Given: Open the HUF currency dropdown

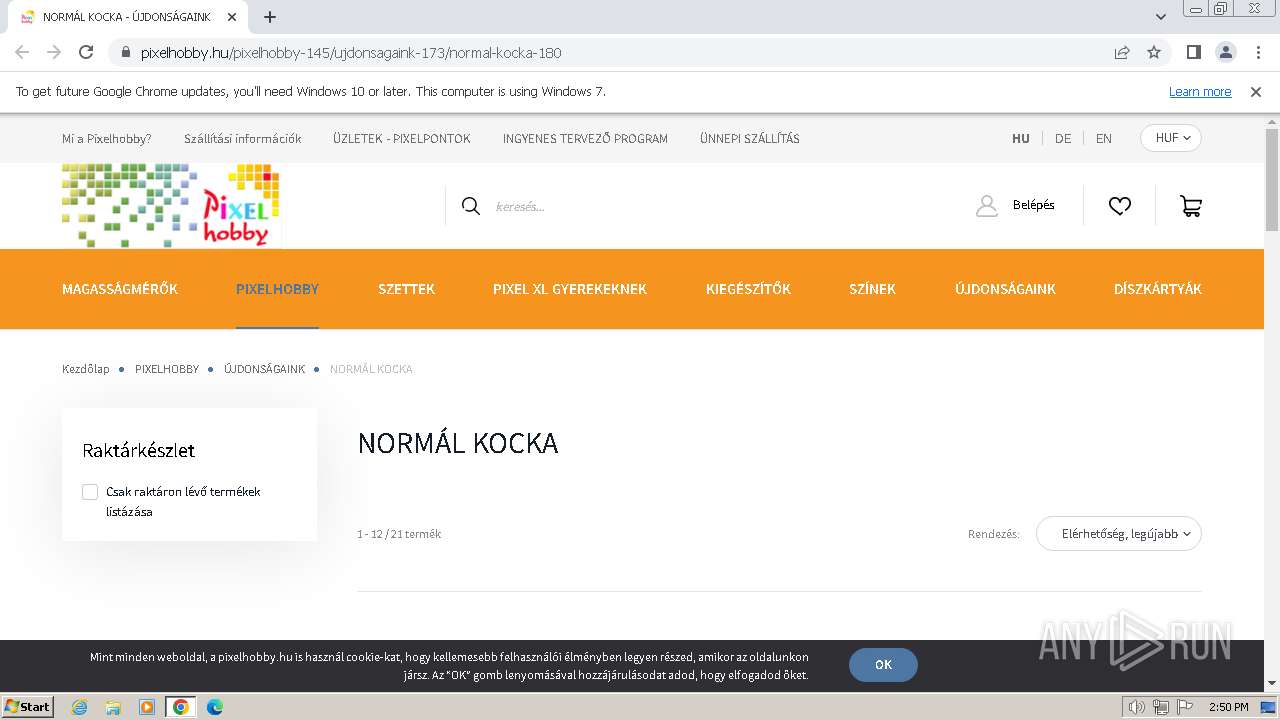Looking at the screenshot, I should (x=1171, y=138).
